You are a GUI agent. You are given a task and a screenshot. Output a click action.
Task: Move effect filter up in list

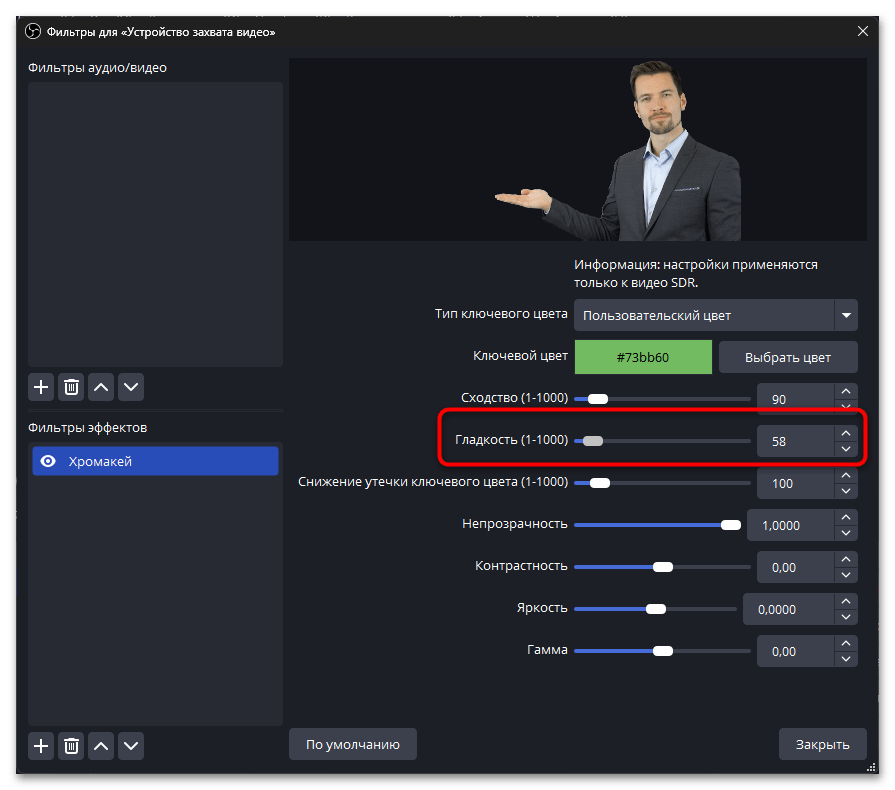pyautogui.click(x=101, y=745)
